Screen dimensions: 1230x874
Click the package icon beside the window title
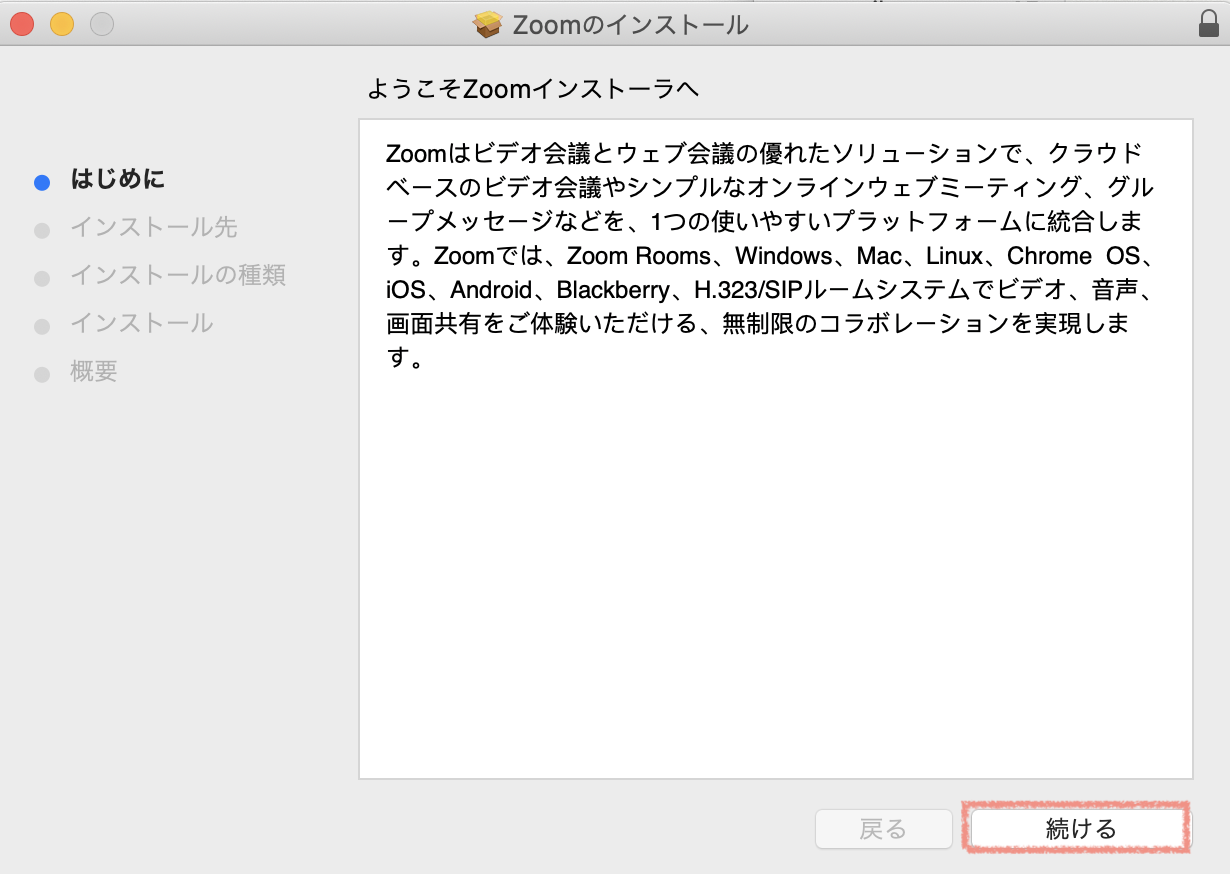pos(488,24)
